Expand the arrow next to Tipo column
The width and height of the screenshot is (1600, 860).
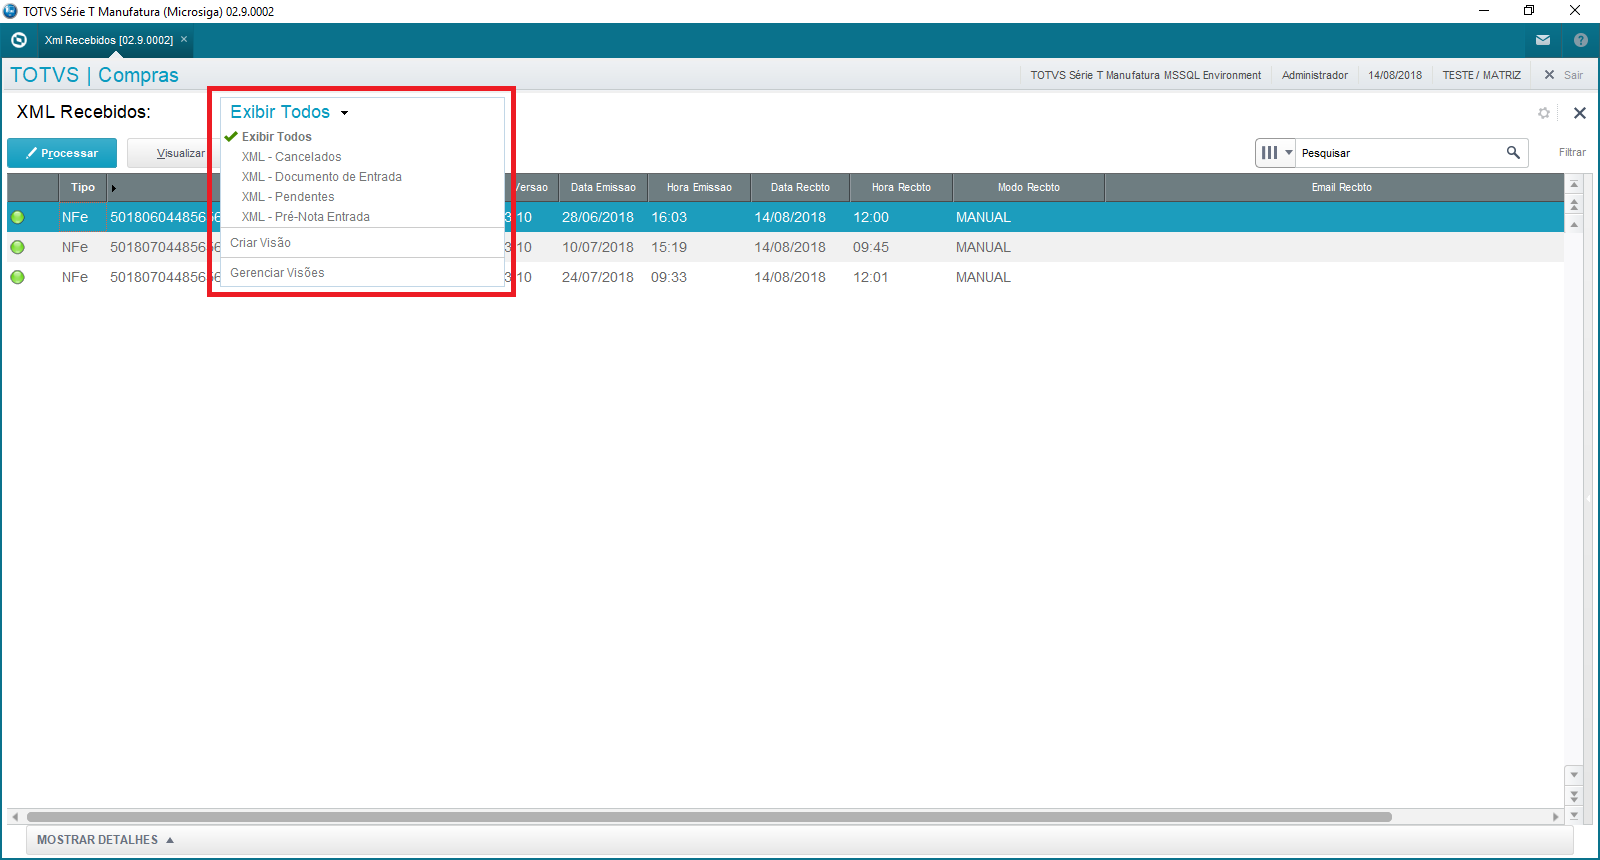pyautogui.click(x=114, y=188)
